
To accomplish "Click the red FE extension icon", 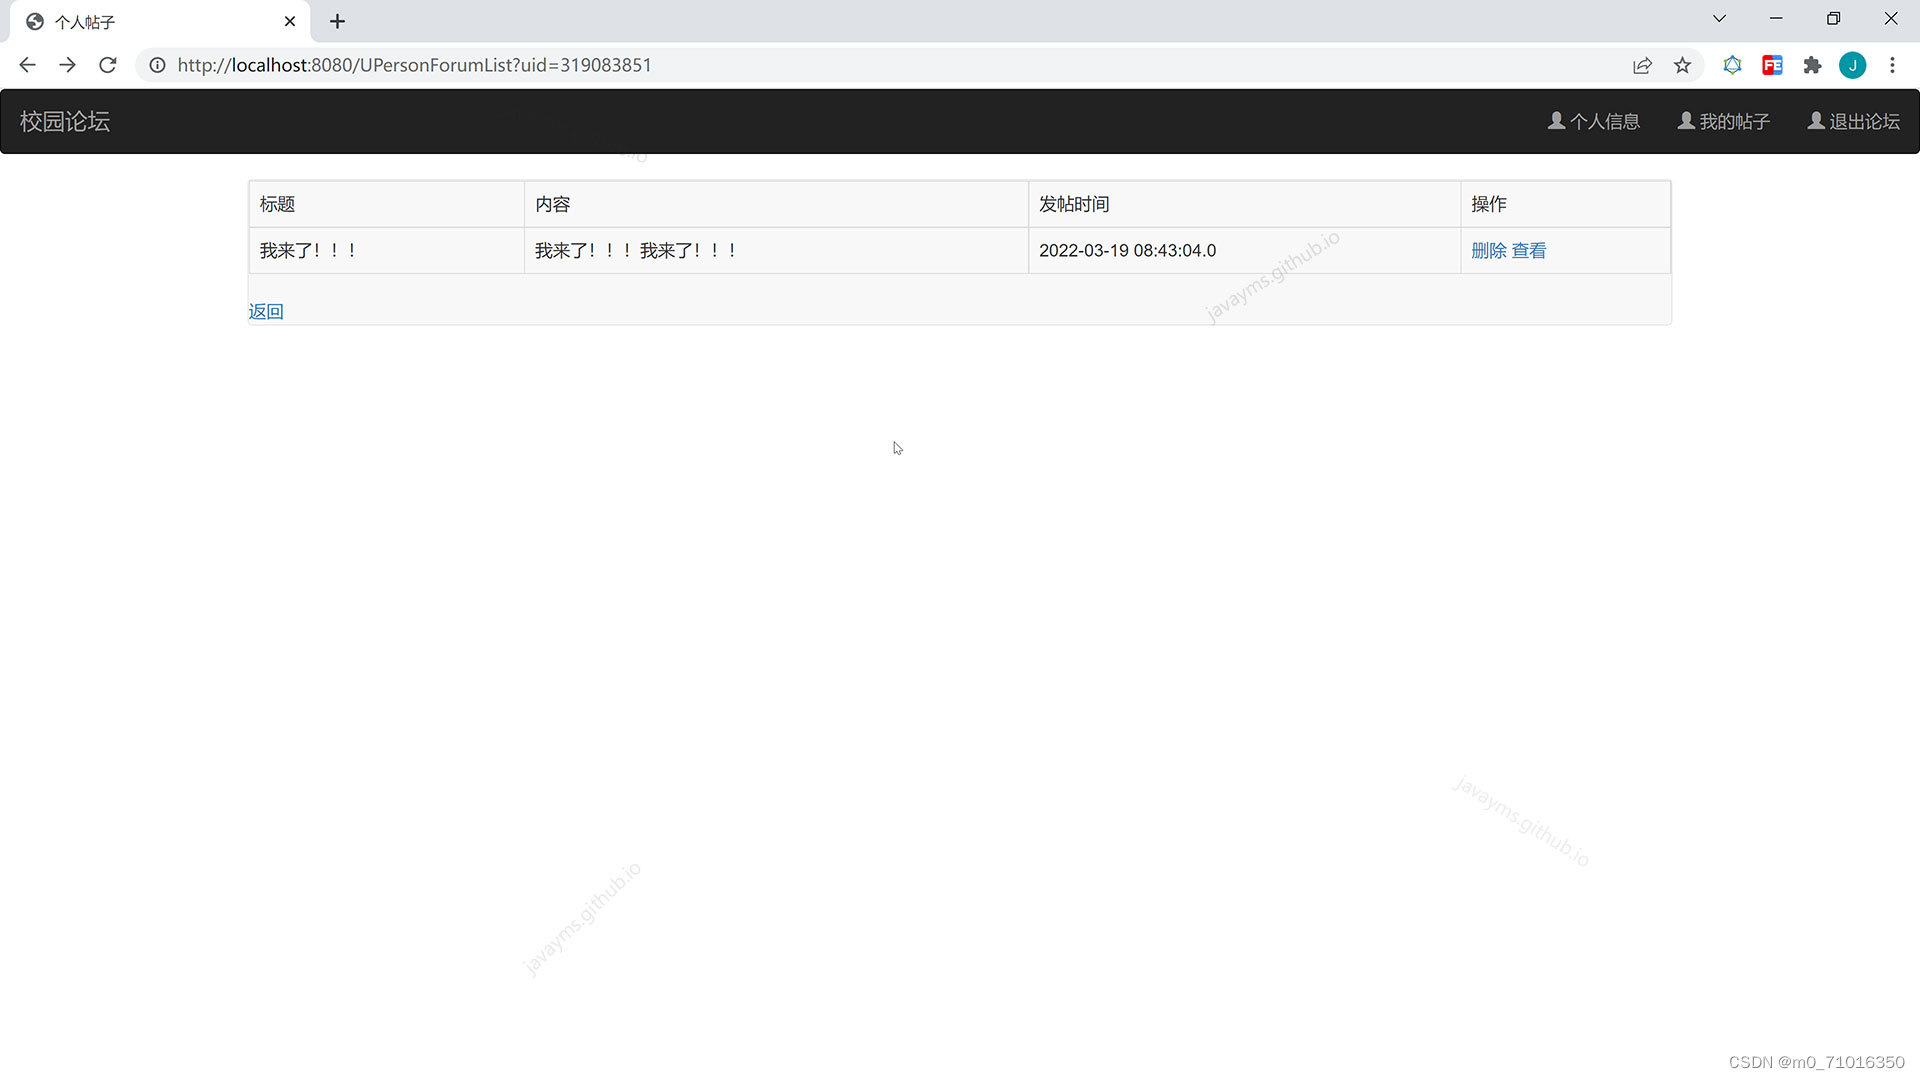I will point(1772,65).
